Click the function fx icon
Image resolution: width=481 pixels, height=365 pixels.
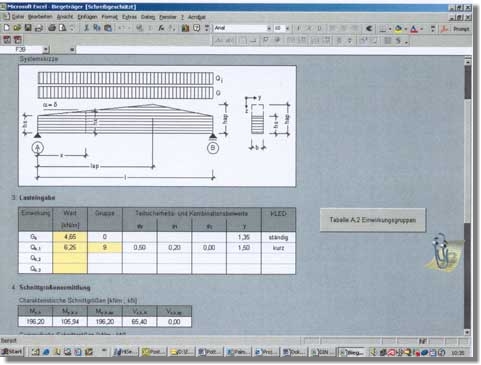(x=161, y=28)
